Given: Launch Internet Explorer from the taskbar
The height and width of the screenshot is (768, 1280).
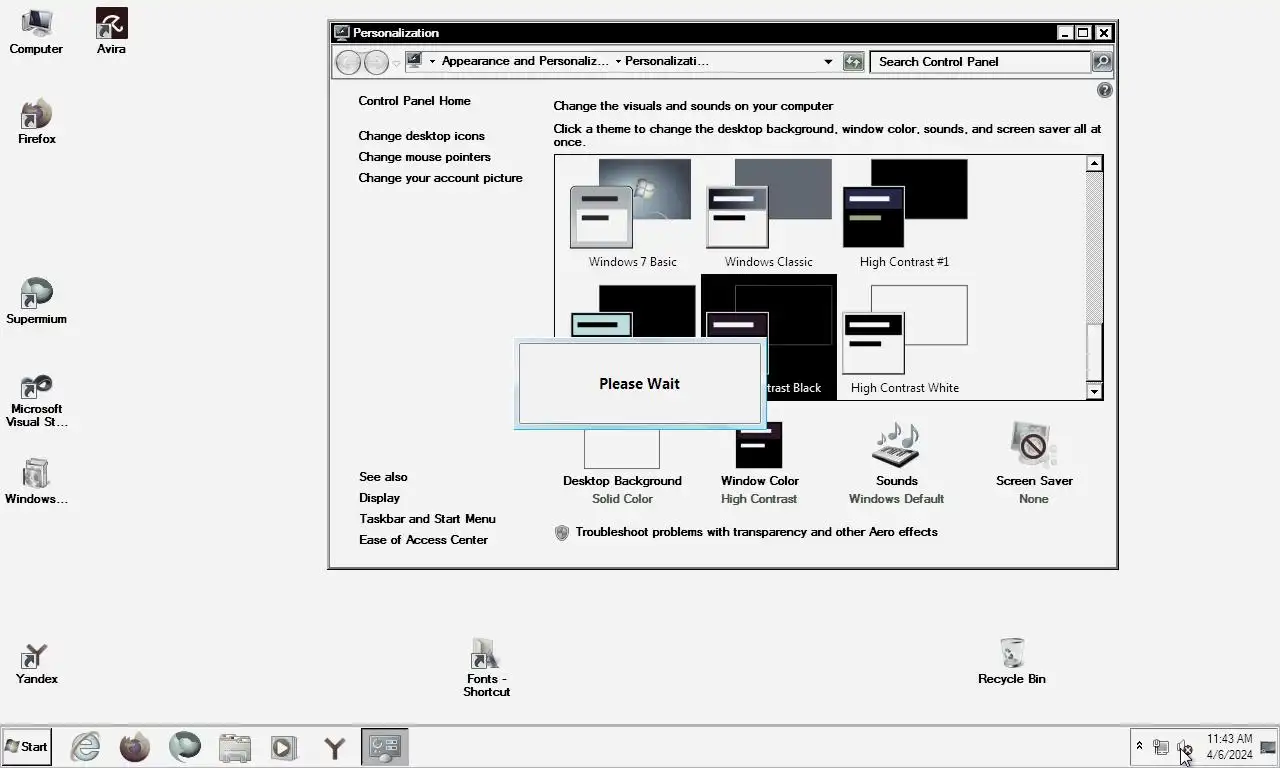Looking at the screenshot, I should (85, 746).
